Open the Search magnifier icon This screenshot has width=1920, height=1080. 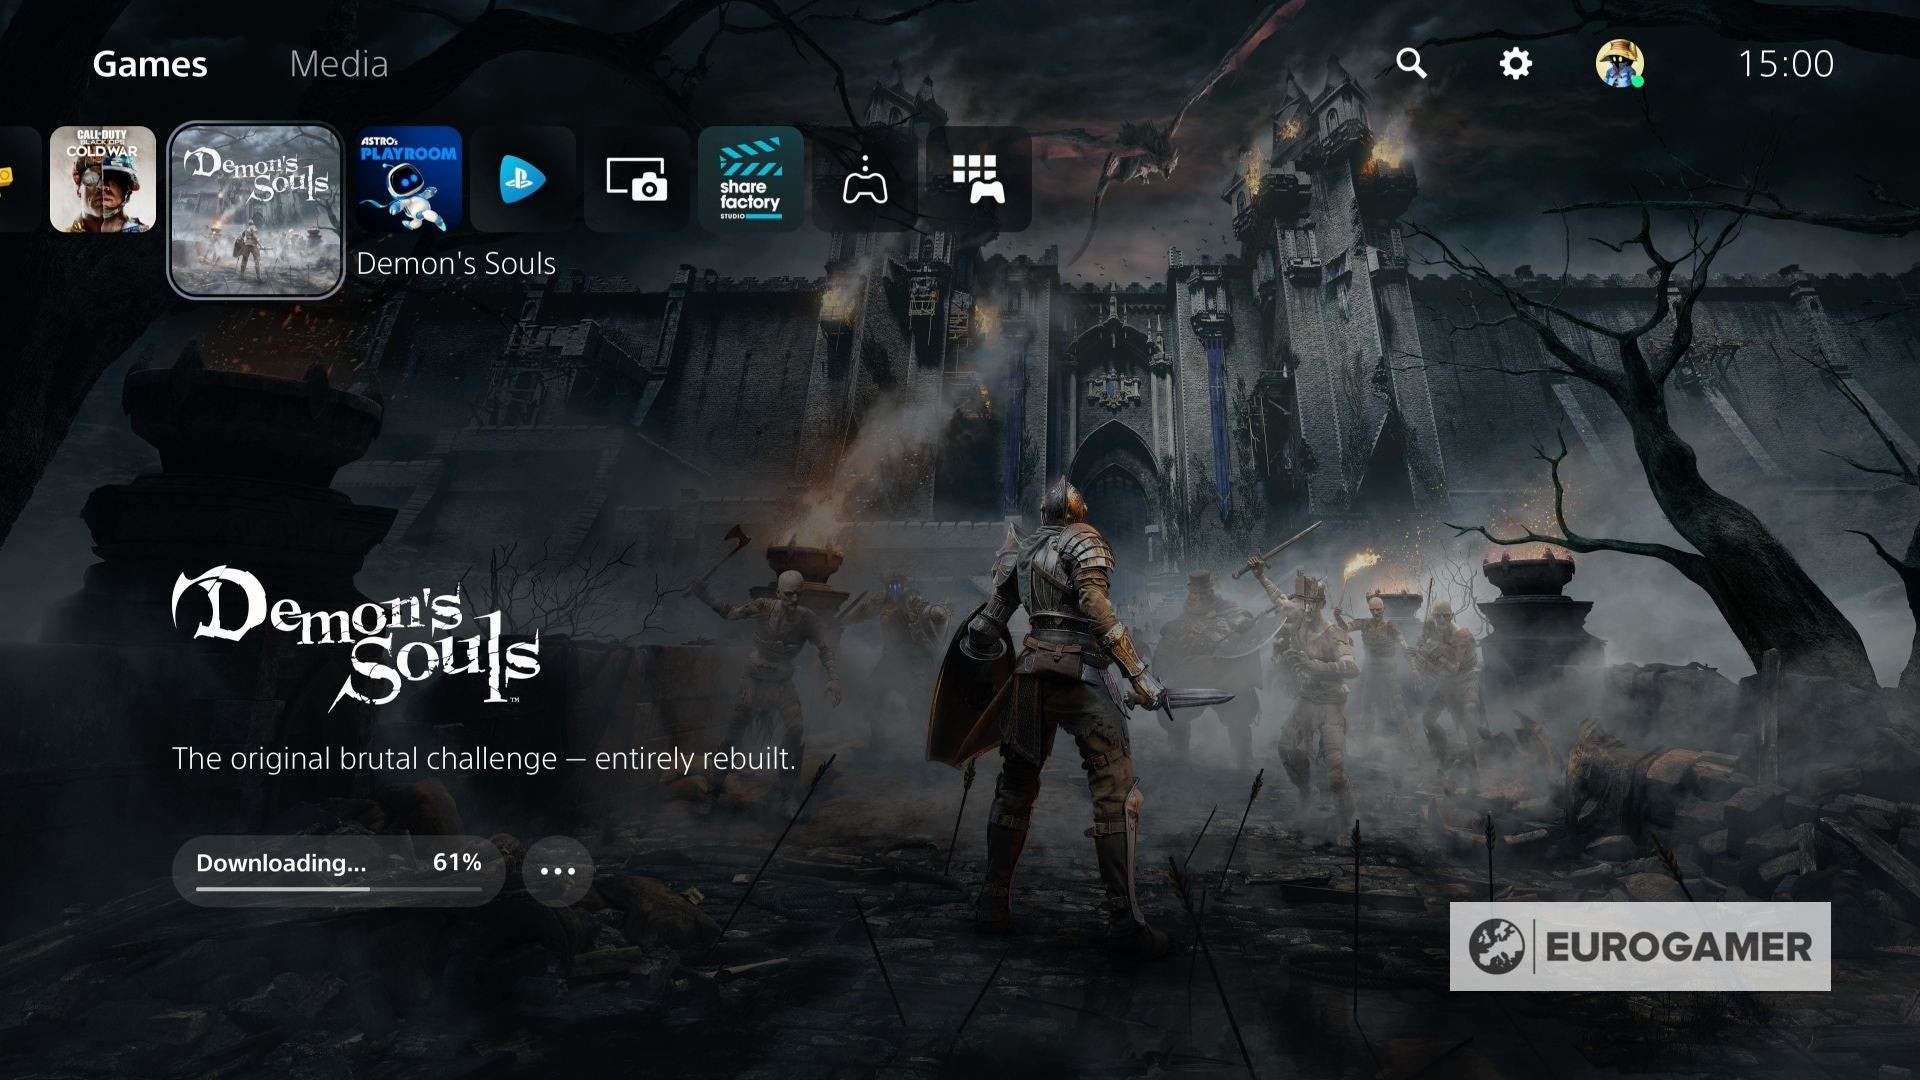coord(1411,63)
